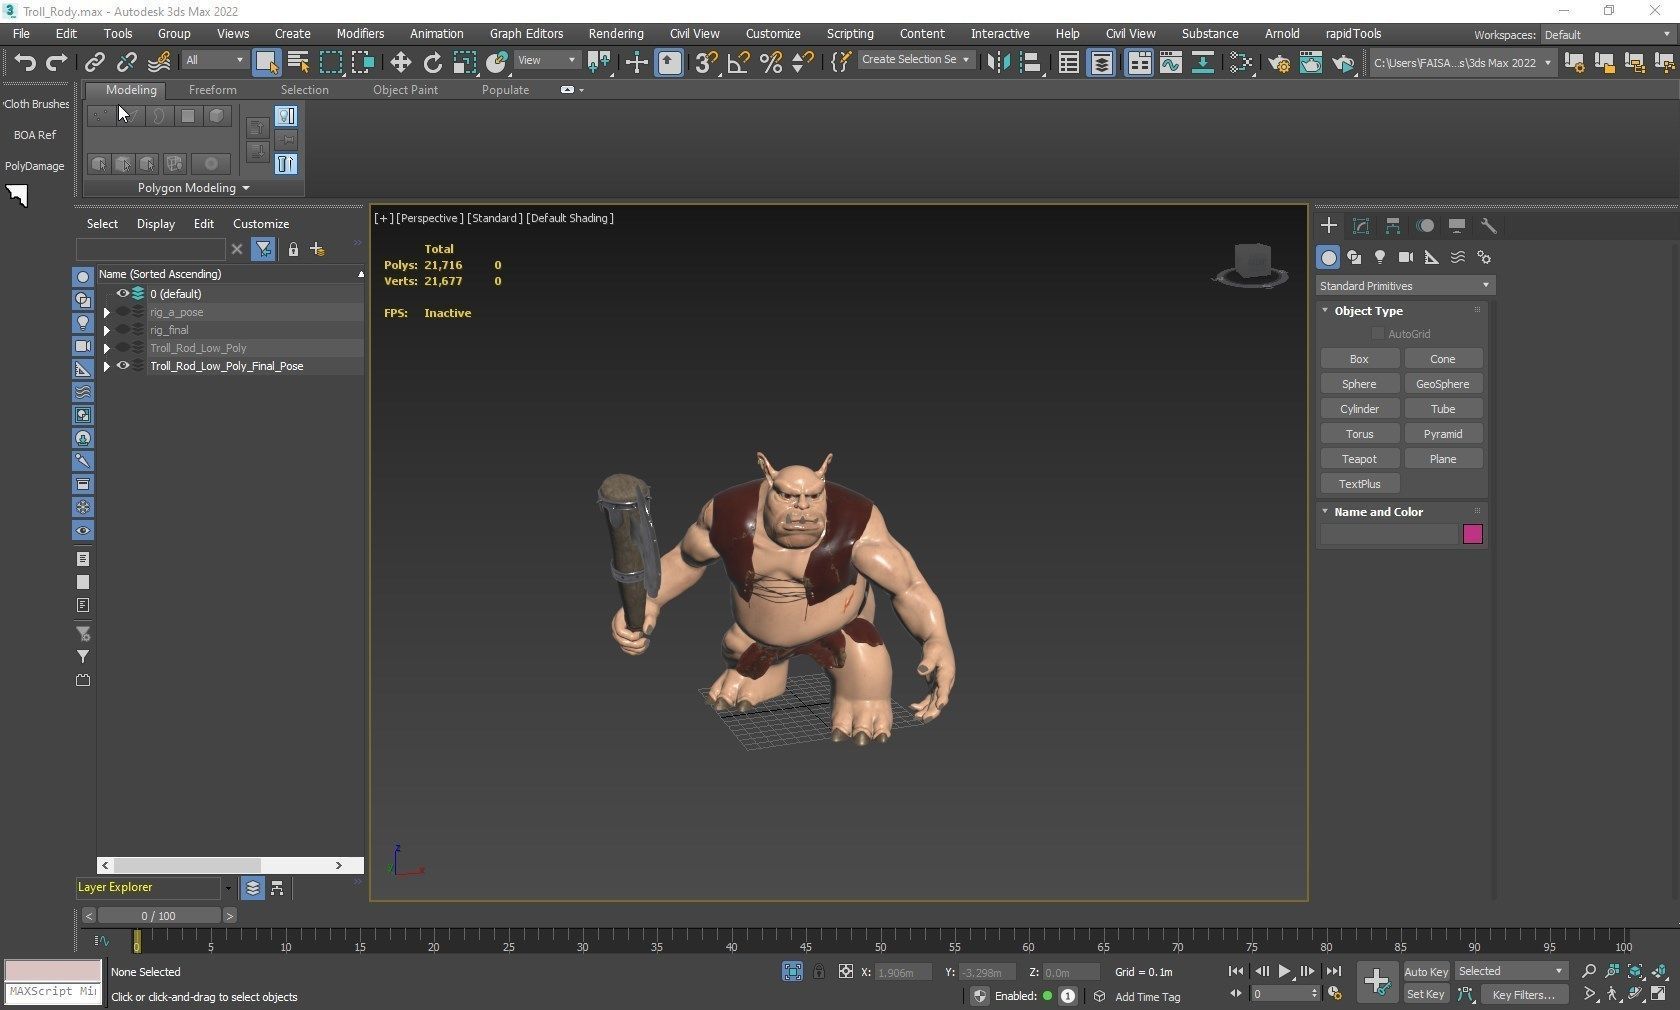Open the Scripting menu
The image size is (1680, 1010).
(850, 33)
